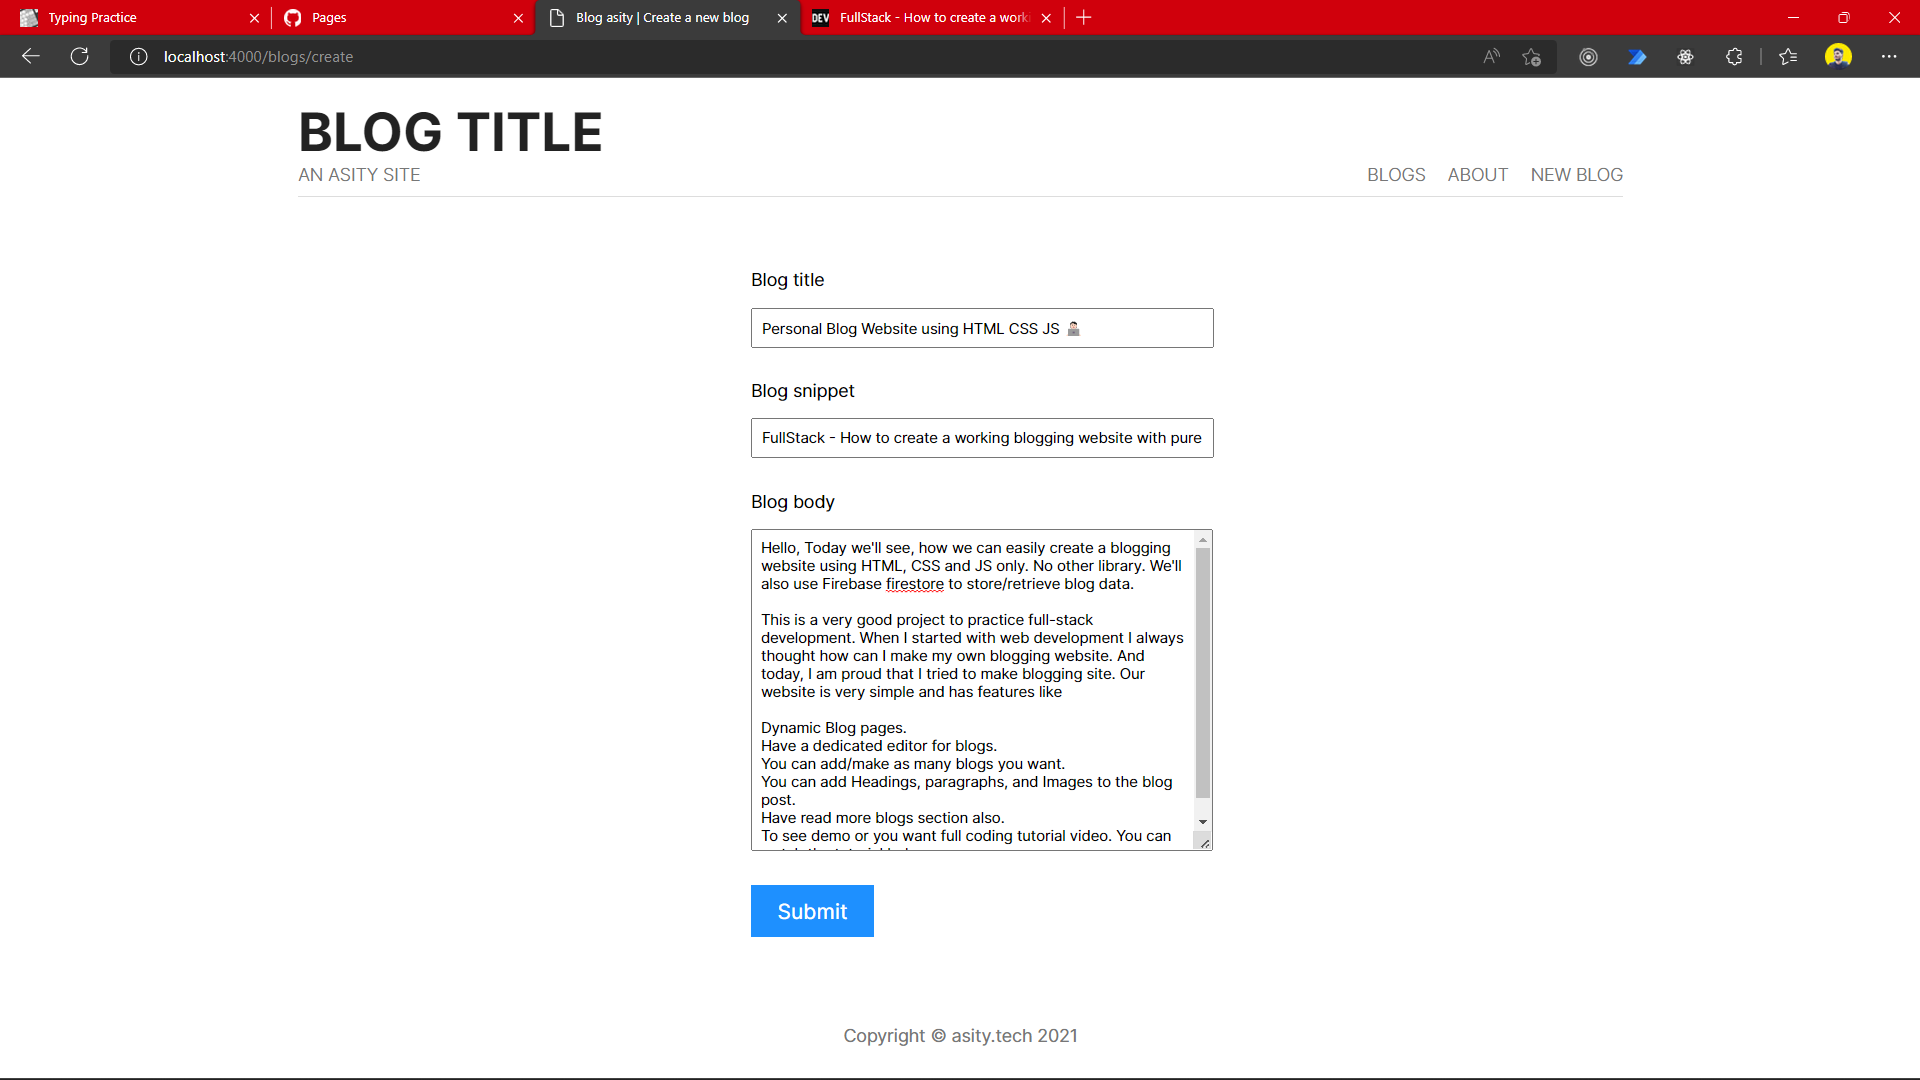Screen dimensions: 1920x1080
Task: Open the BLOGS navigation link
Action: click(1396, 174)
